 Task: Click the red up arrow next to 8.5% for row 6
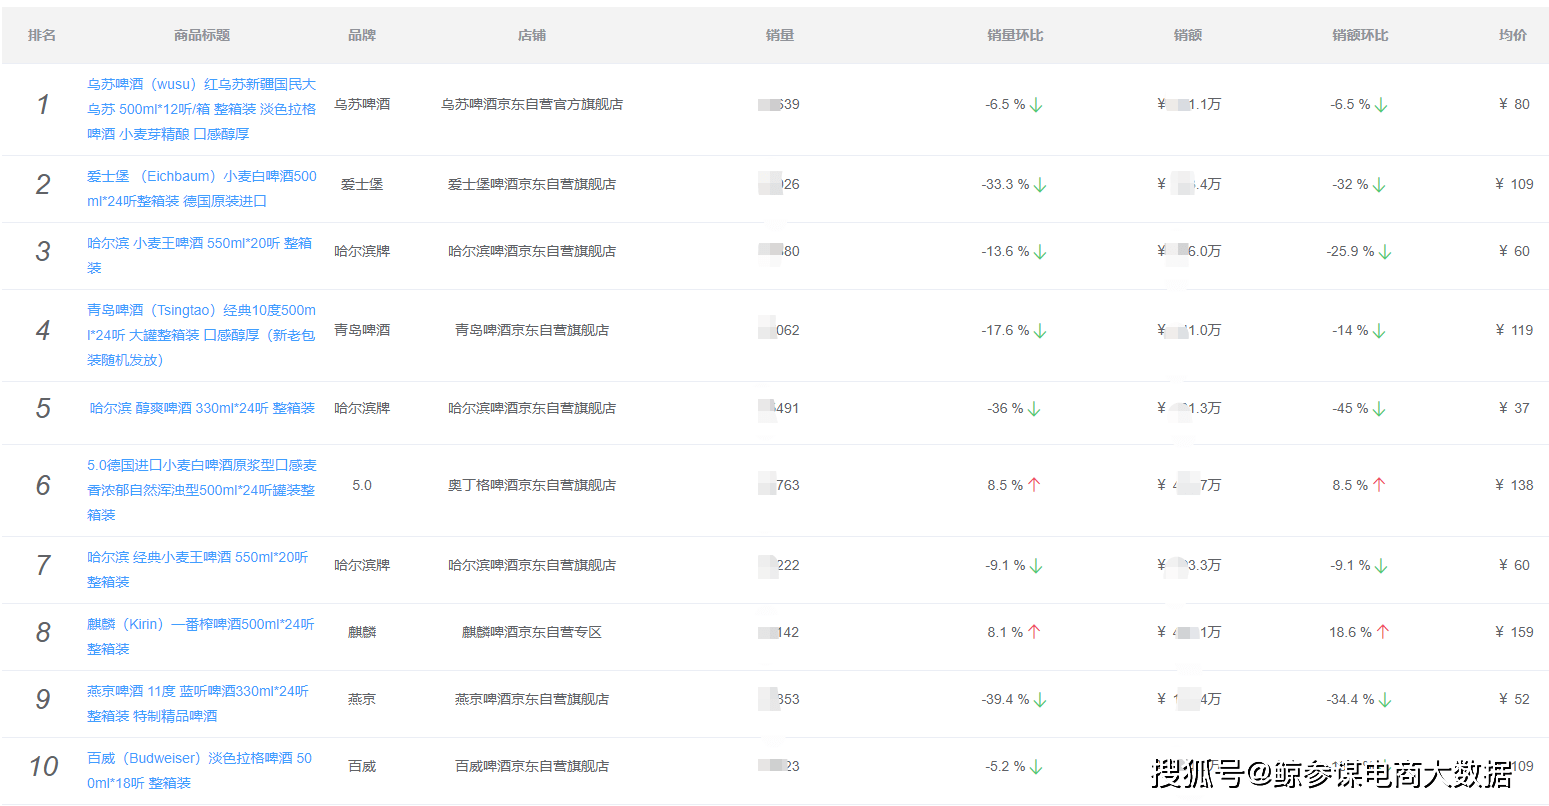click(x=1034, y=484)
